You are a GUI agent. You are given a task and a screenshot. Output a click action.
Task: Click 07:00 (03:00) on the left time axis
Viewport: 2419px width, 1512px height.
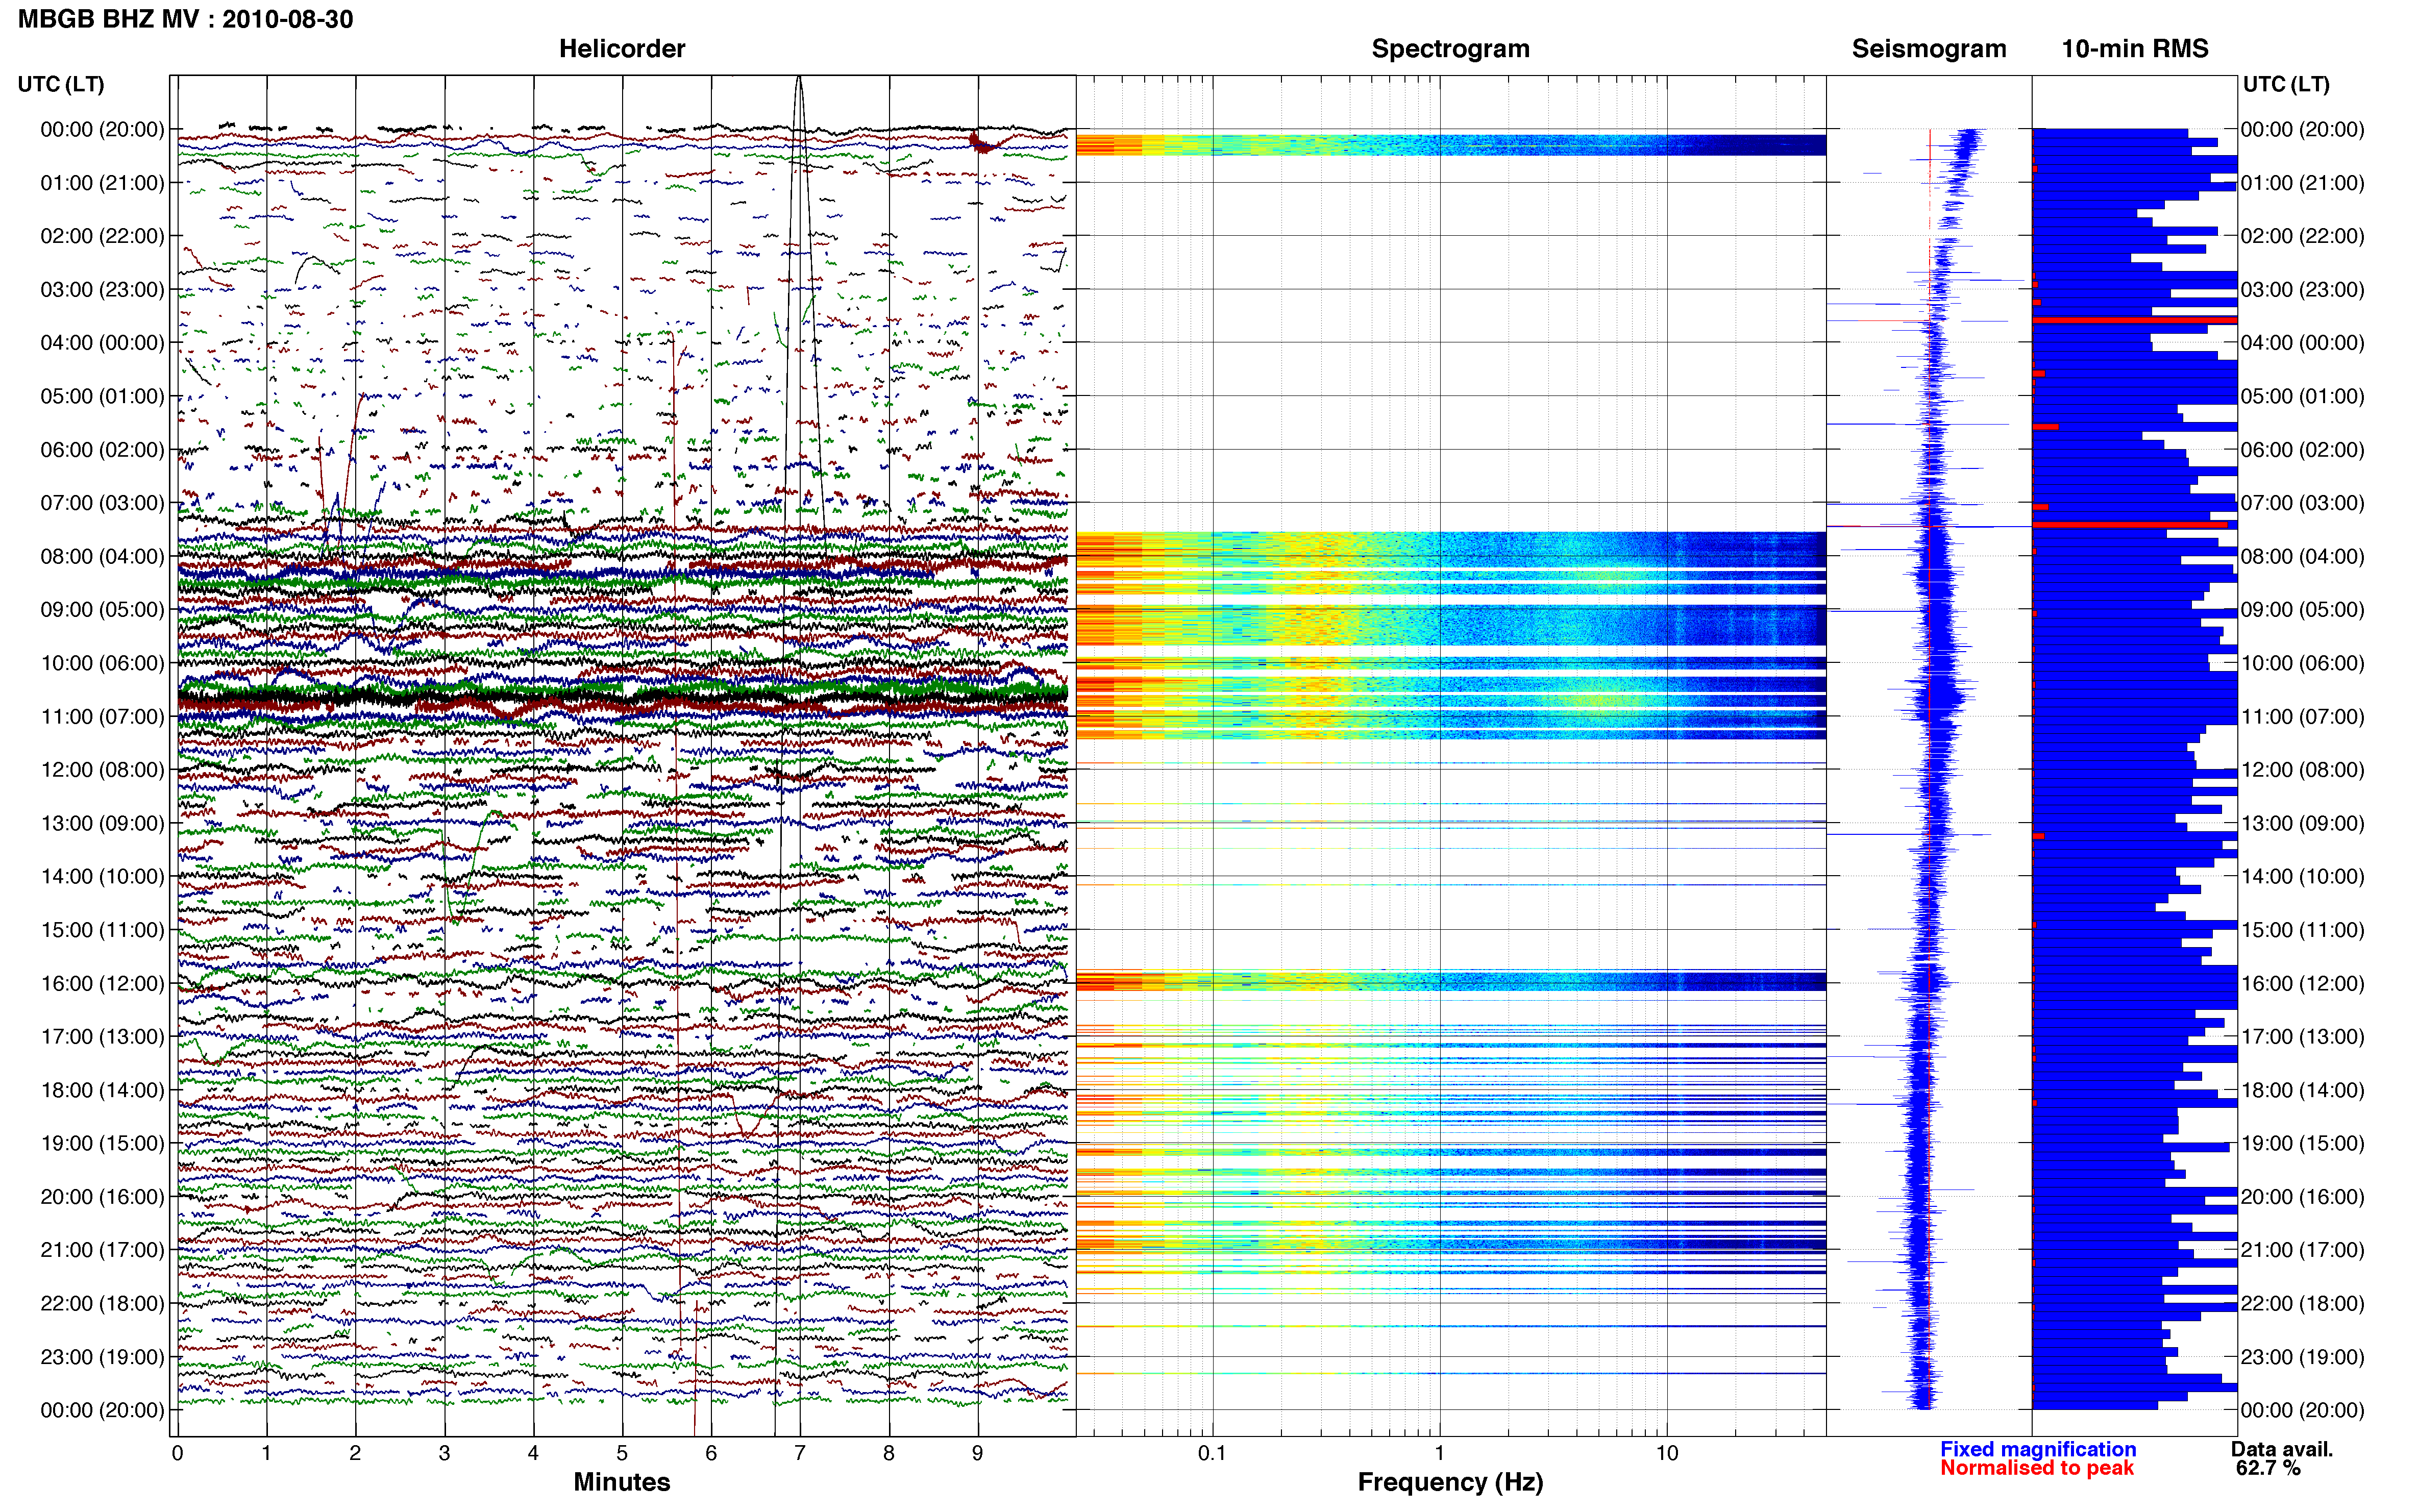tap(102, 503)
